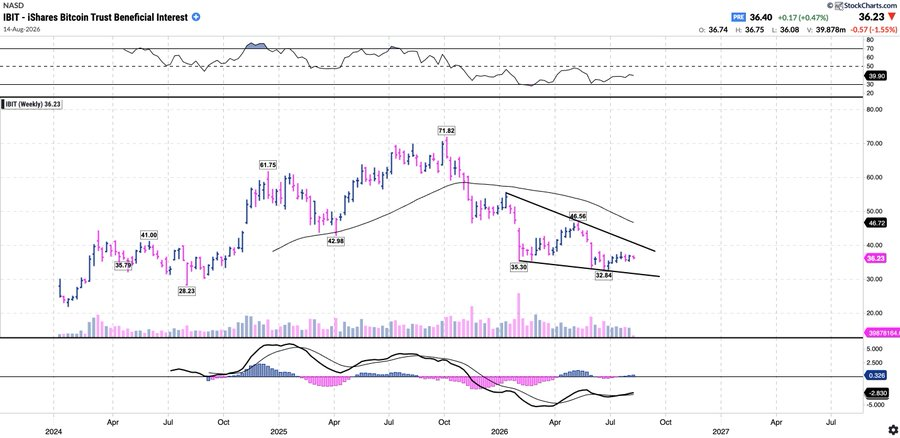Click the 42.98 low price annotation
The image size is (900, 438).
click(336, 241)
